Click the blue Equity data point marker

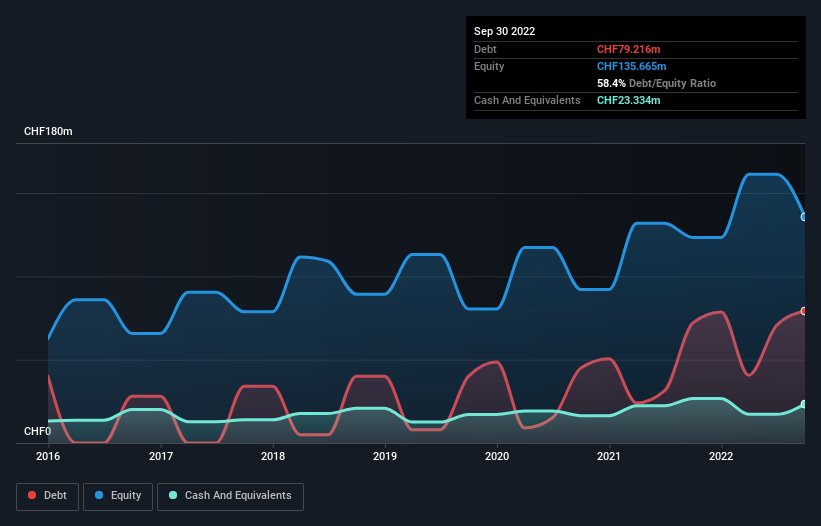click(x=804, y=217)
